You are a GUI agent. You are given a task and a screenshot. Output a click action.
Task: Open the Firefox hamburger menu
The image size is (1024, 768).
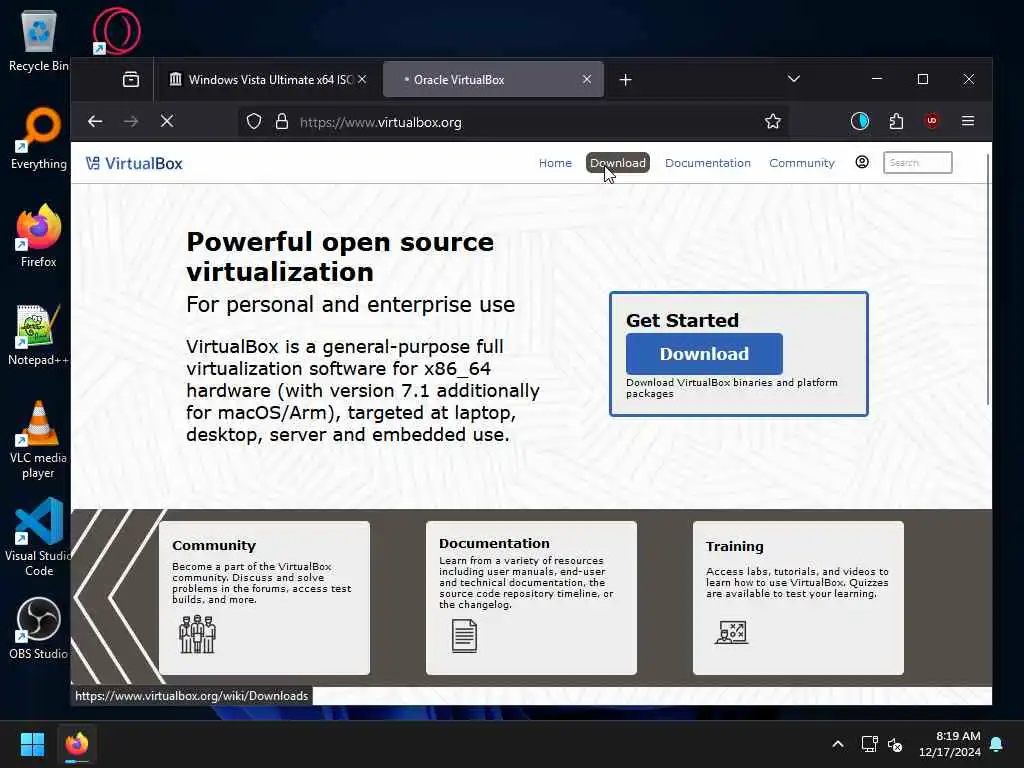(x=968, y=121)
